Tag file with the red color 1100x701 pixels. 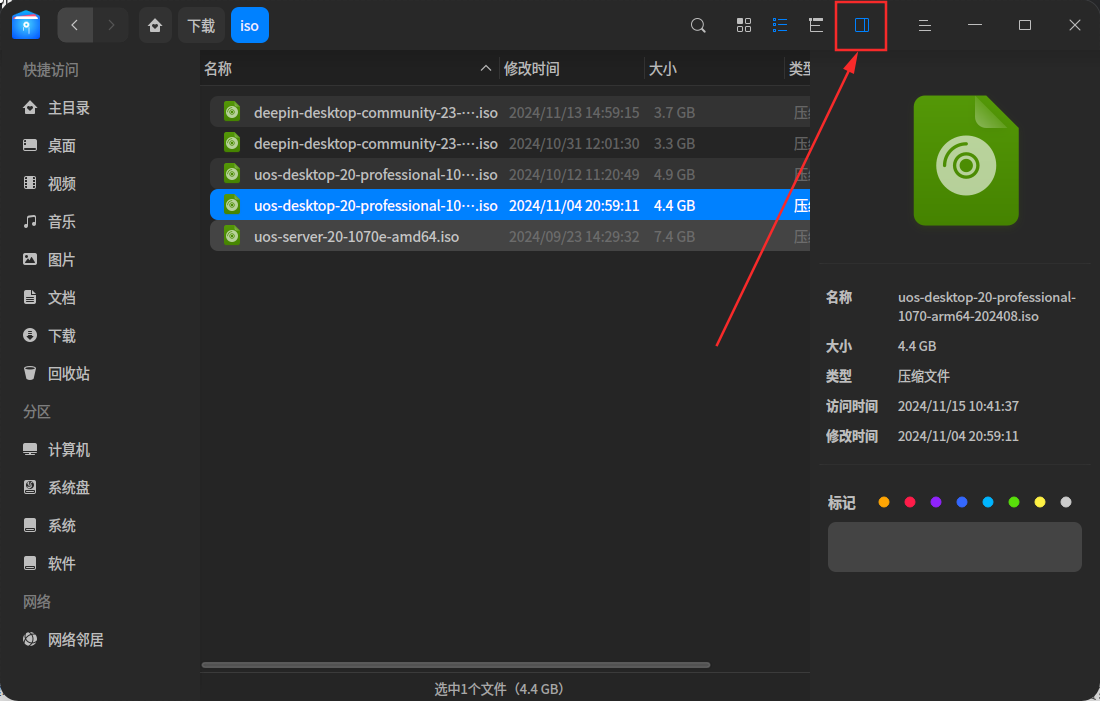click(910, 502)
